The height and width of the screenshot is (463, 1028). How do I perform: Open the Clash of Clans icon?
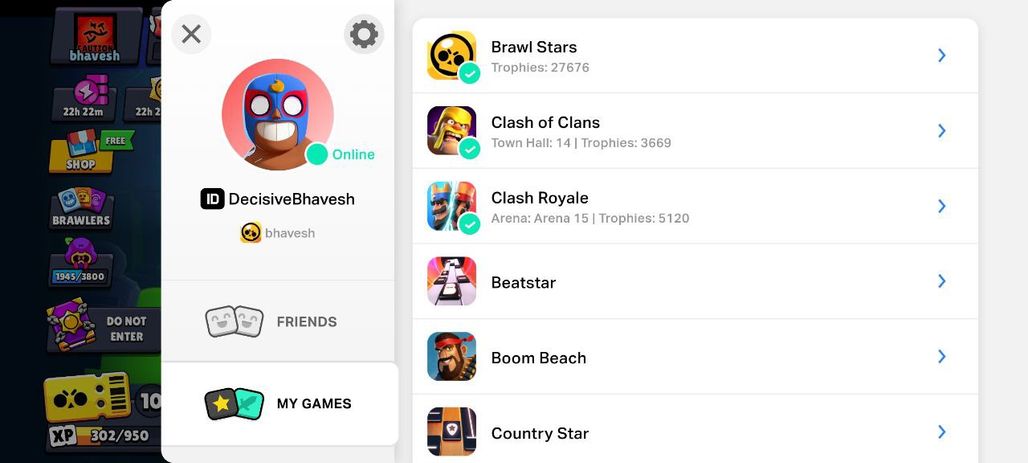[452, 131]
